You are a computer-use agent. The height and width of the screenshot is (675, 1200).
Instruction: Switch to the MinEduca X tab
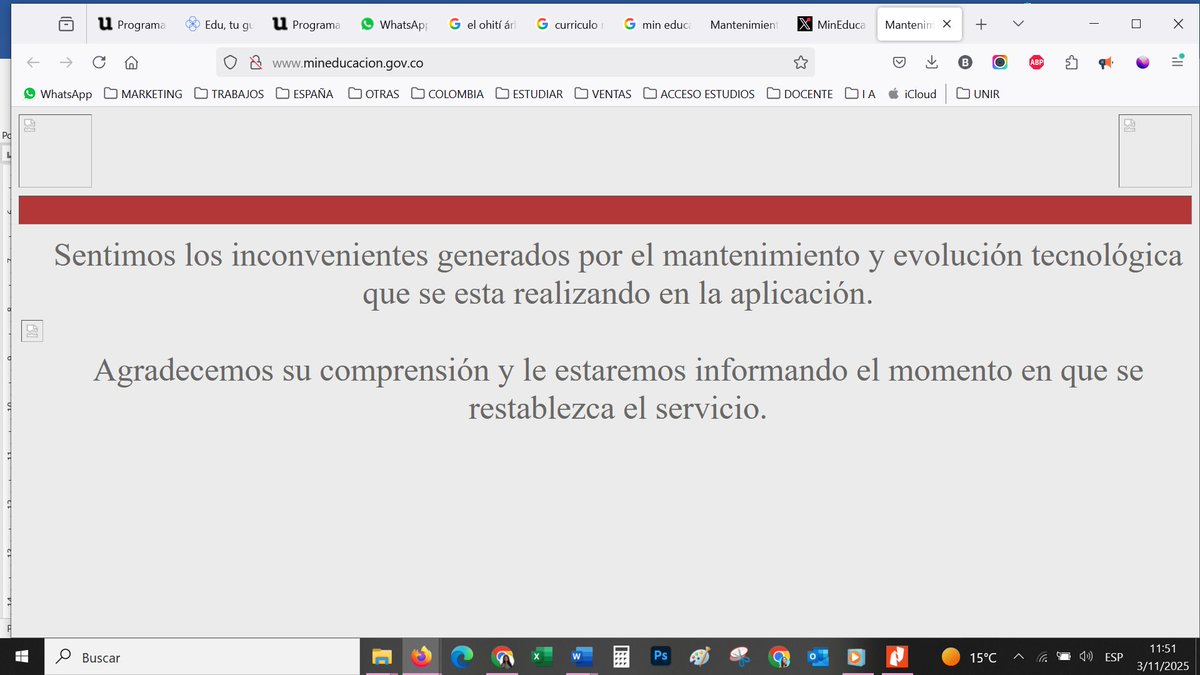[831, 24]
